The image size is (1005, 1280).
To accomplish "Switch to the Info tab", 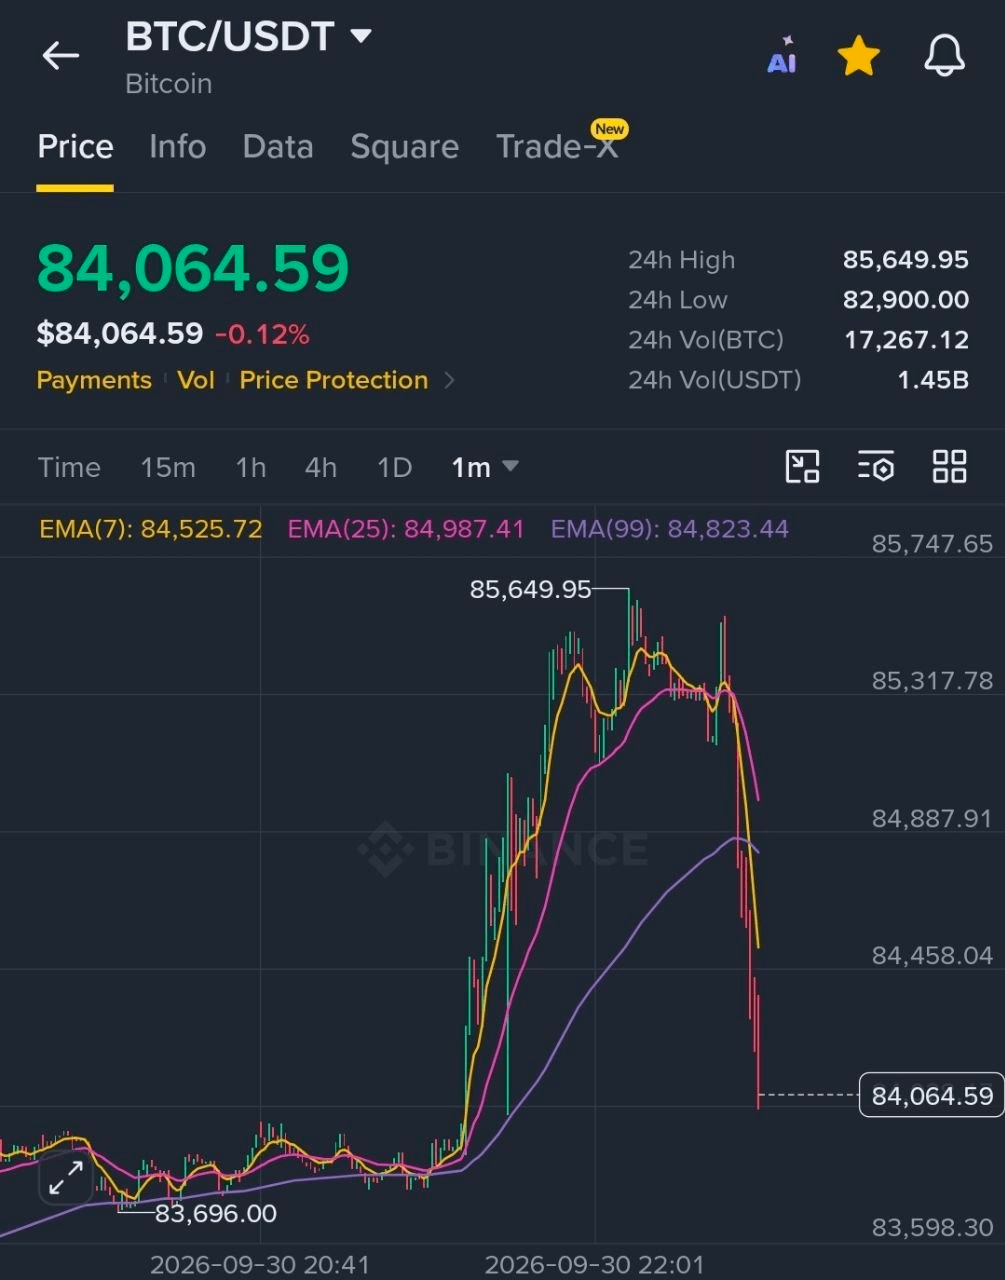I will tap(177, 147).
